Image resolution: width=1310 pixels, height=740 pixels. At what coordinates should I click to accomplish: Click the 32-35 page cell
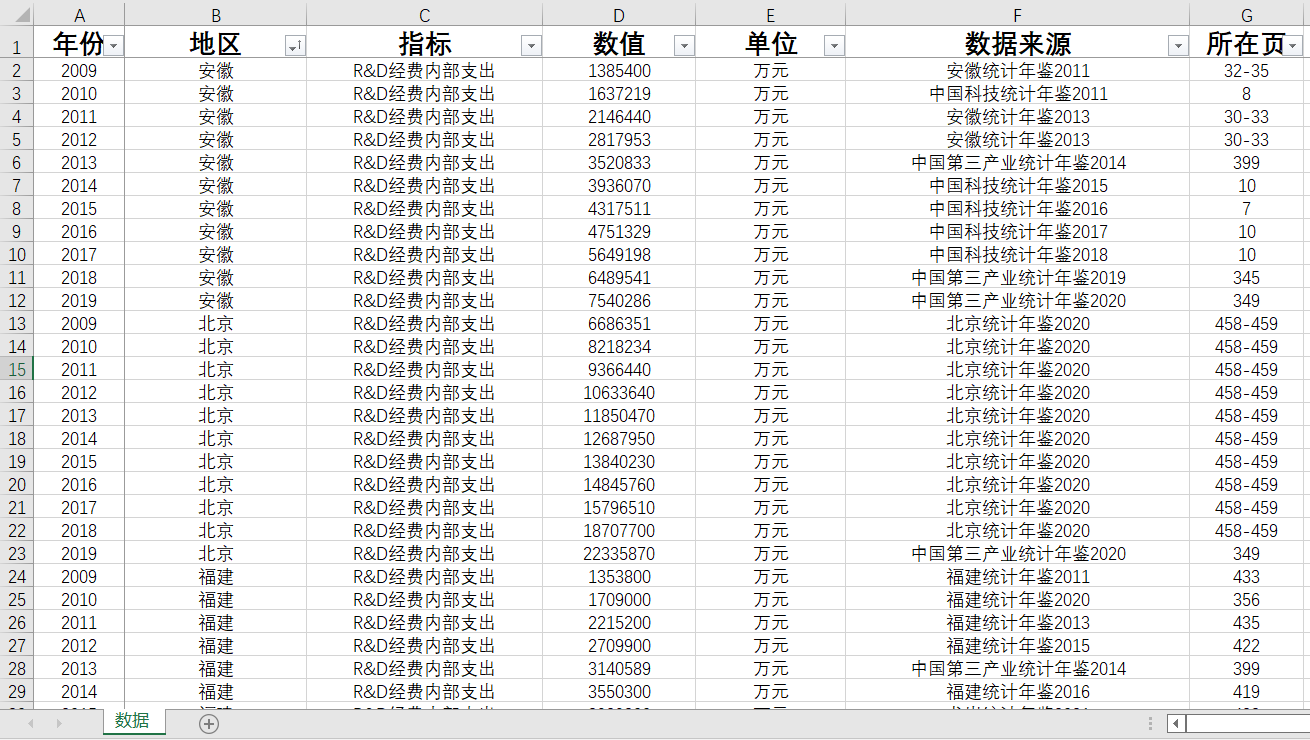pos(1247,71)
